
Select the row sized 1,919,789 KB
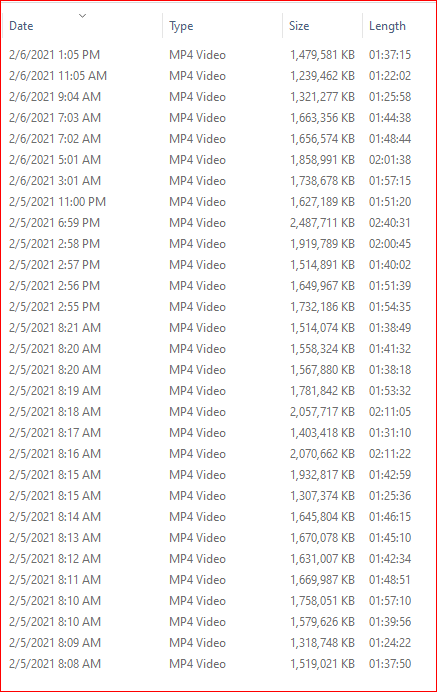click(218, 244)
